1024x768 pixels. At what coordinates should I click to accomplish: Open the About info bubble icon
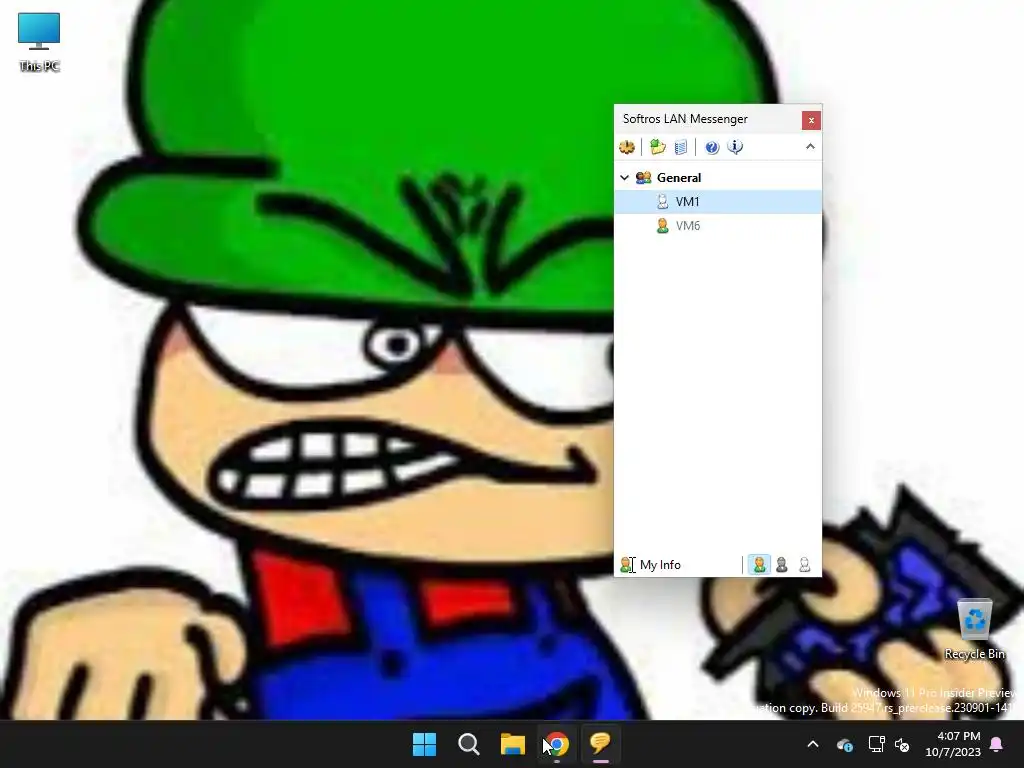[735, 147]
